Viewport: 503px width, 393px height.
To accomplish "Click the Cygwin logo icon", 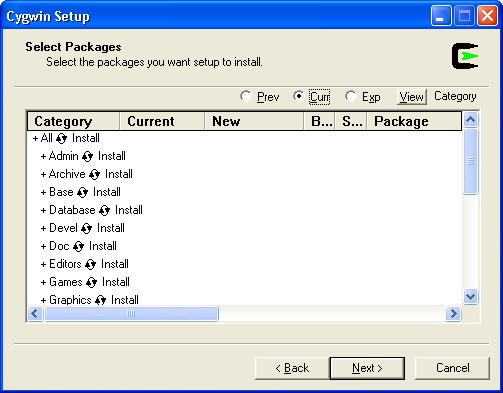I will coord(465,56).
